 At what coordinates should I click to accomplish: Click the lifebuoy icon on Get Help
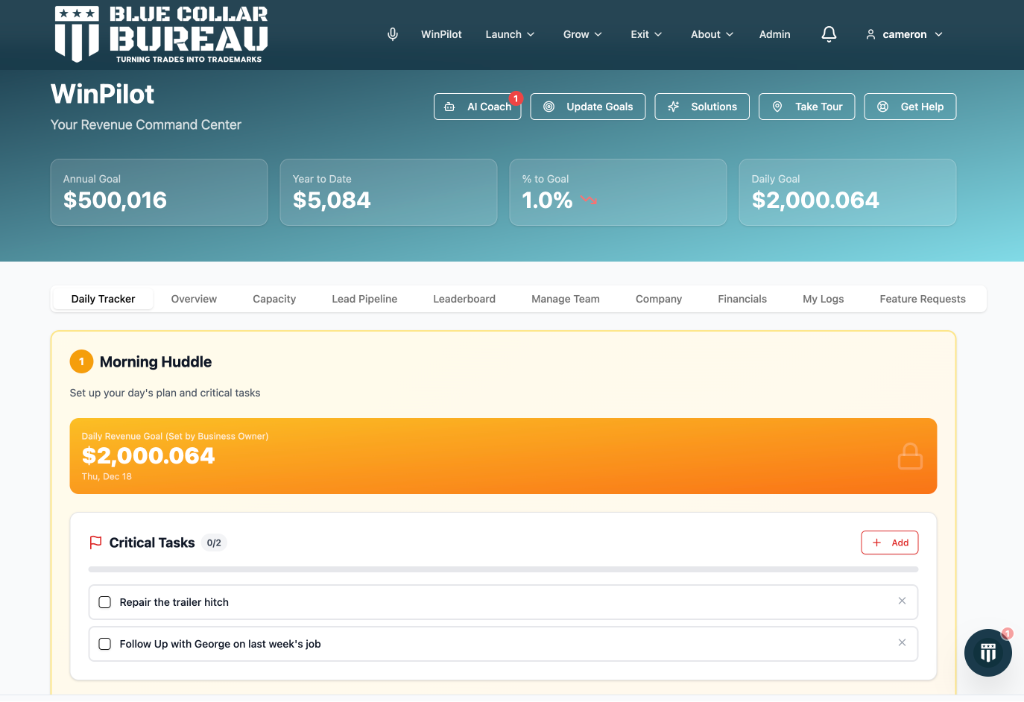[882, 106]
